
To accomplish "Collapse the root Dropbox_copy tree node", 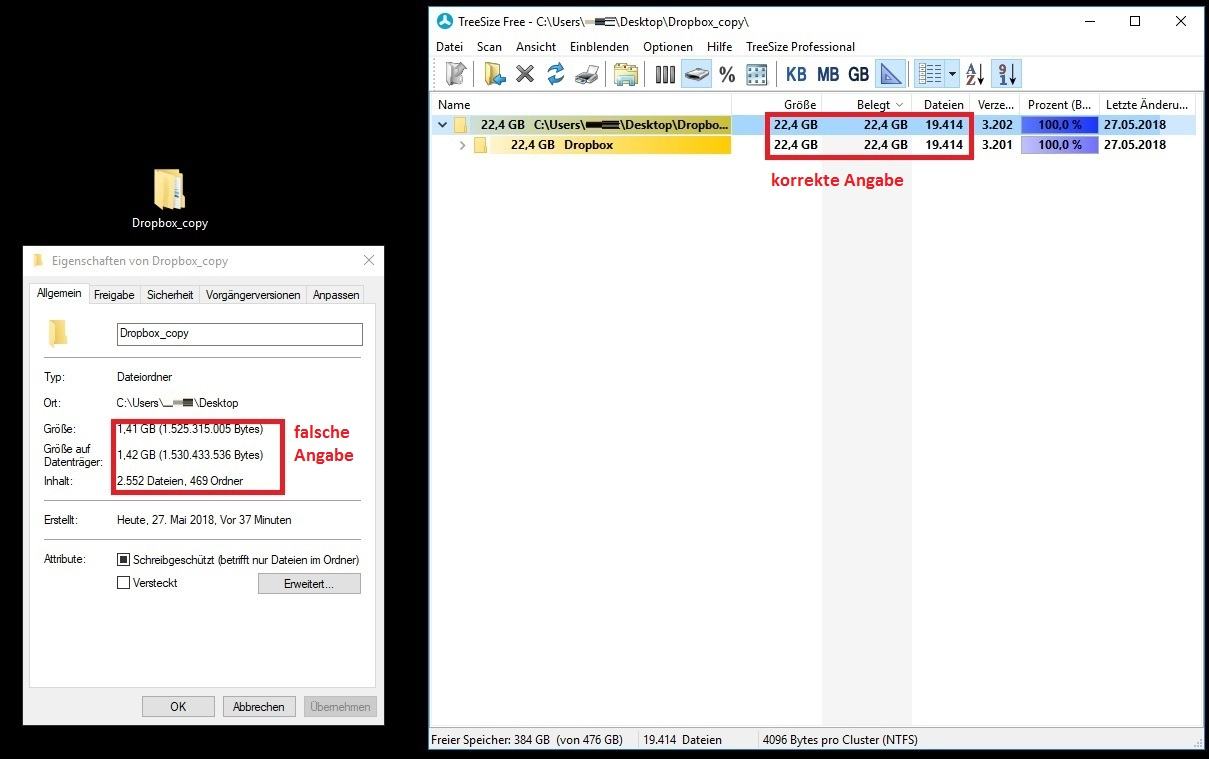I will [x=442, y=125].
